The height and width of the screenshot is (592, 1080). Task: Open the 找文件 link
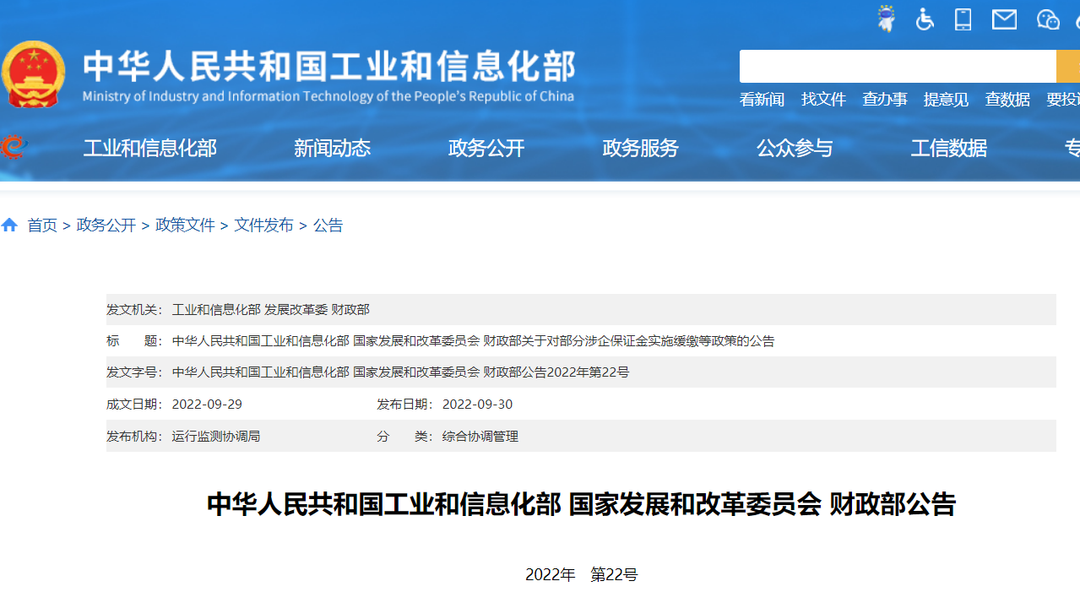(823, 99)
